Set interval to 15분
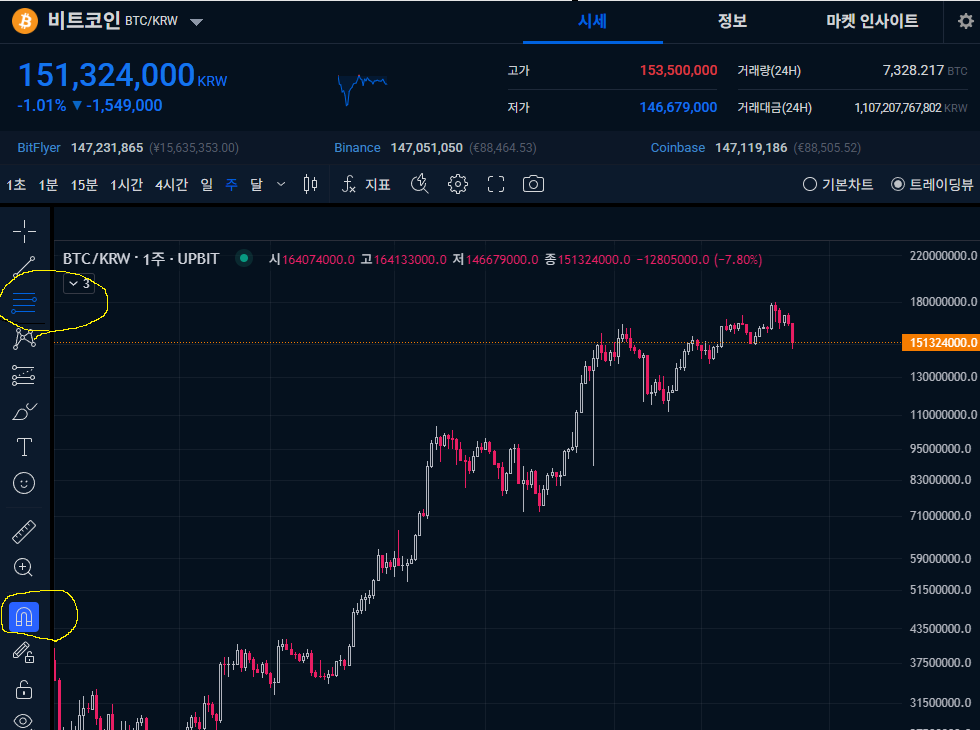This screenshot has width=980, height=730. 84,184
